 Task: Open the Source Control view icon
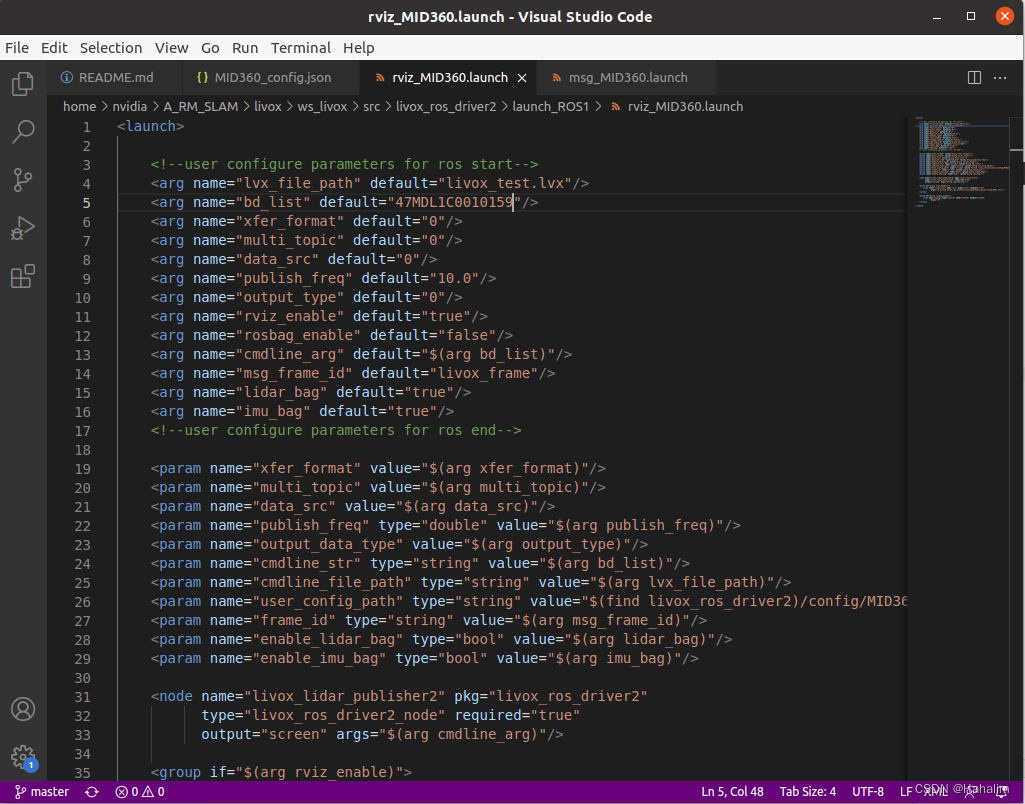click(x=23, y=180)
